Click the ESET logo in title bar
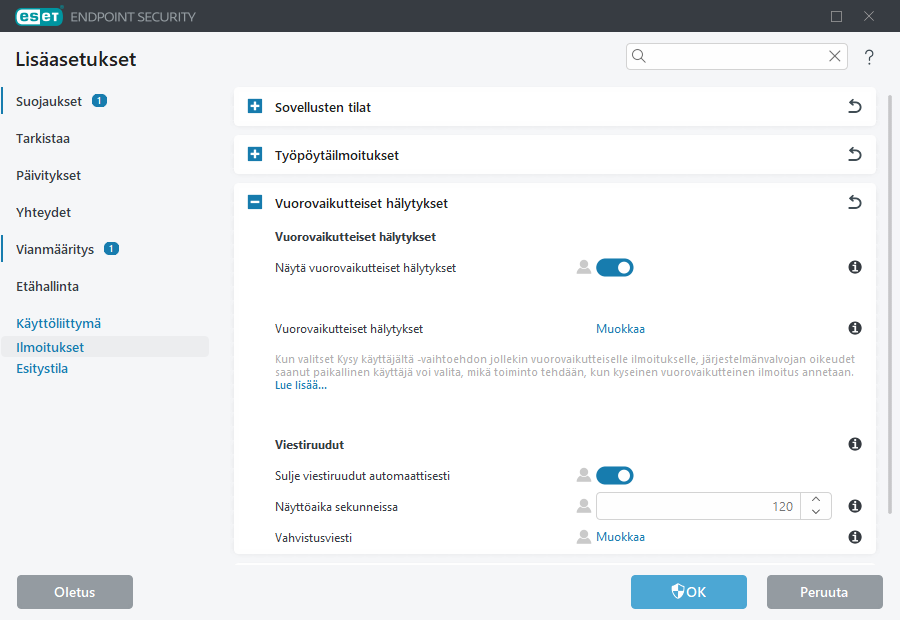 pyautogui.click(x=39, y=16)
